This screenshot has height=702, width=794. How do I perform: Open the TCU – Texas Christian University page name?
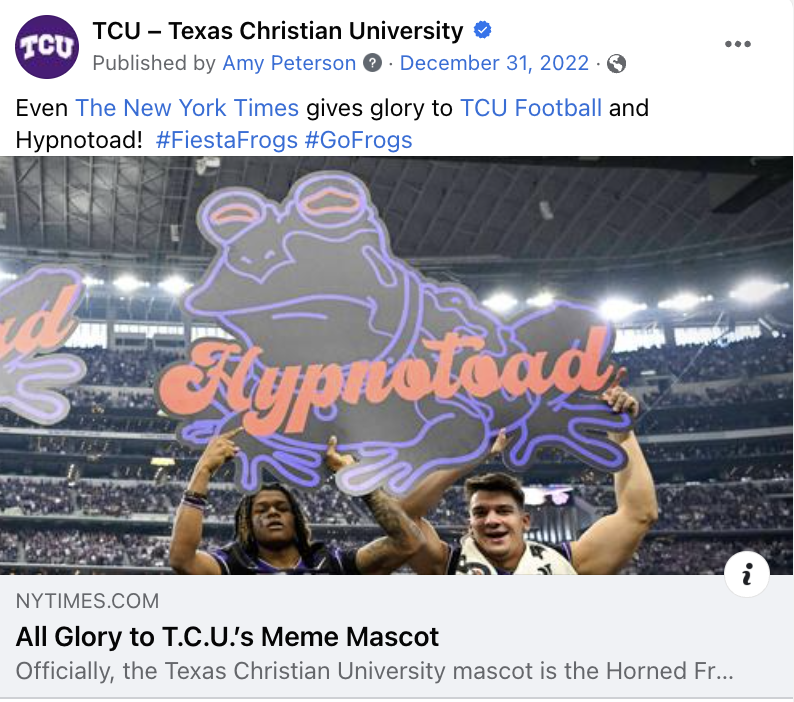[277, 31]
